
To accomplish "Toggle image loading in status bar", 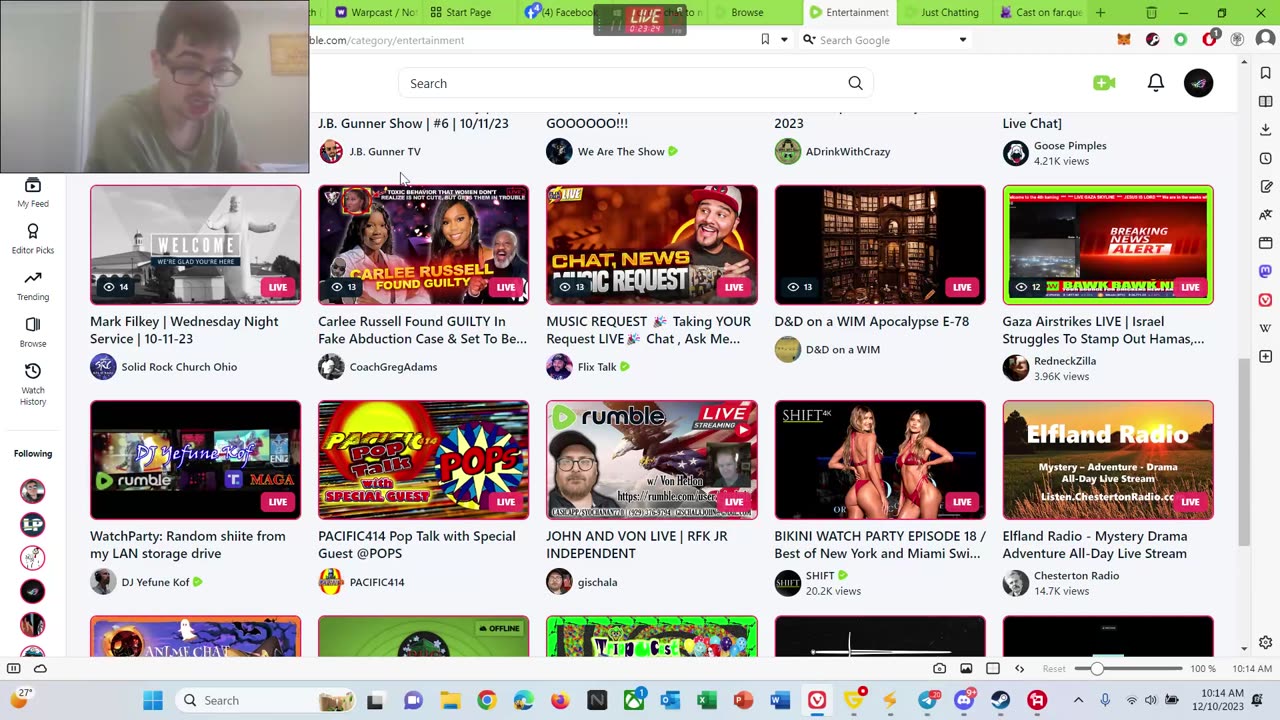I will coord(966,668).
